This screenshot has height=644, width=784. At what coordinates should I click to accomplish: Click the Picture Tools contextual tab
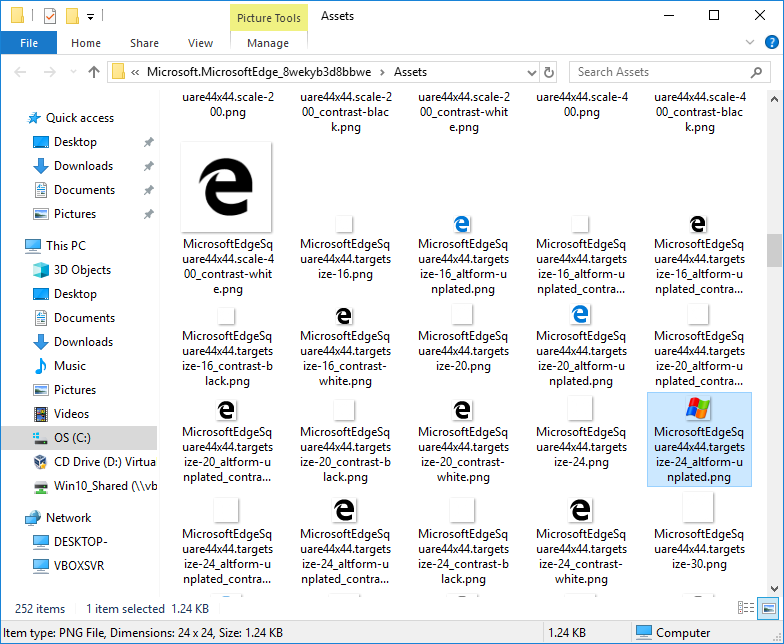[x=268, y=18]
